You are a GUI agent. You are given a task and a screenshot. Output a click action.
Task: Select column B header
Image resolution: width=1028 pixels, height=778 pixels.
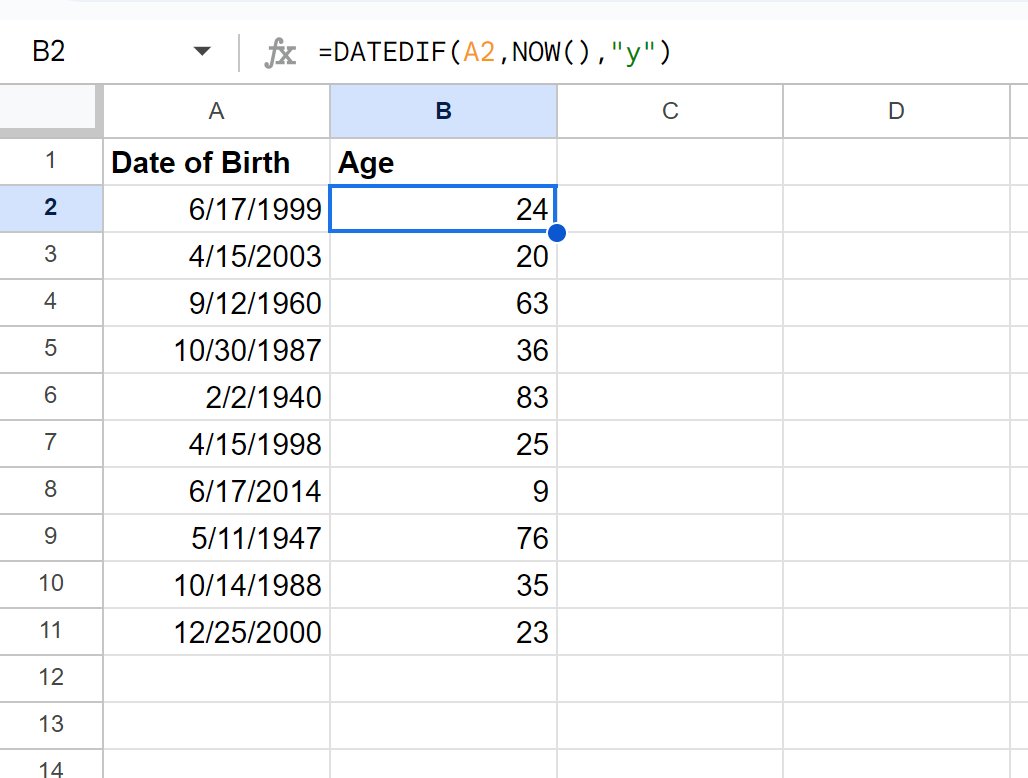[443, 111]
